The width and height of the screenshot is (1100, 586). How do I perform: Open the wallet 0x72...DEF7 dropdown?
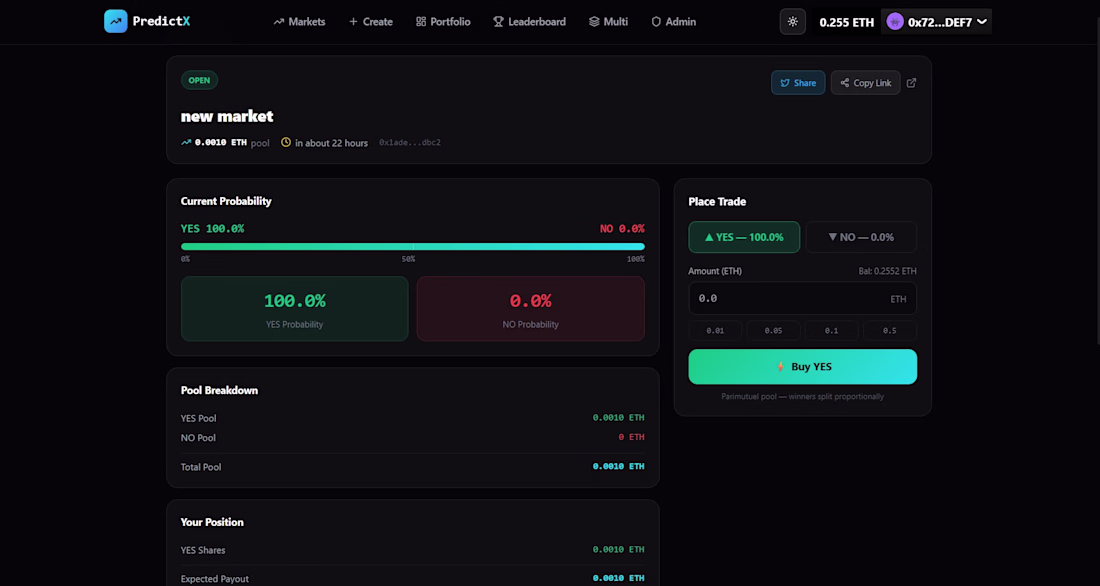[x=937, y=22]
